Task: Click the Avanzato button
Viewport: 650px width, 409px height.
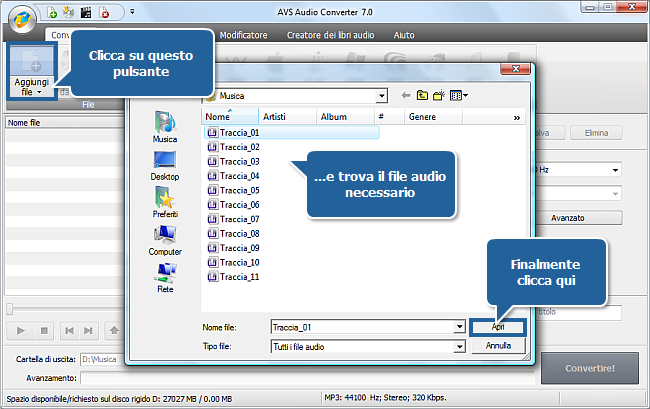Action: point(579,218)
